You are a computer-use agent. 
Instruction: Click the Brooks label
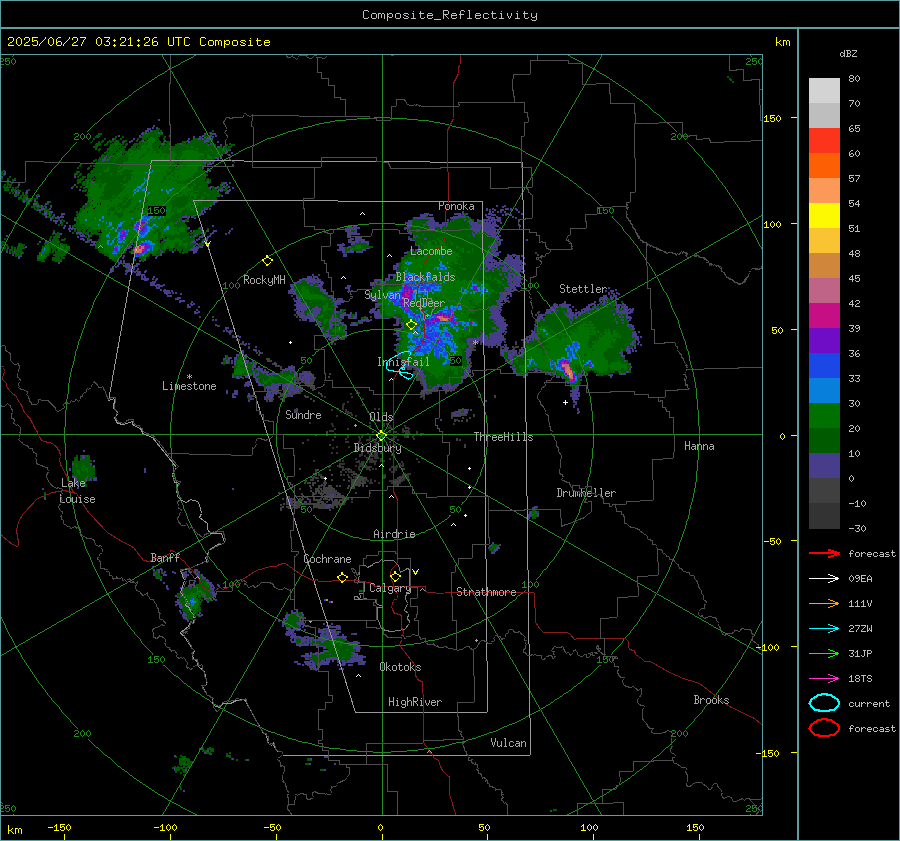[x=711, y=700]
